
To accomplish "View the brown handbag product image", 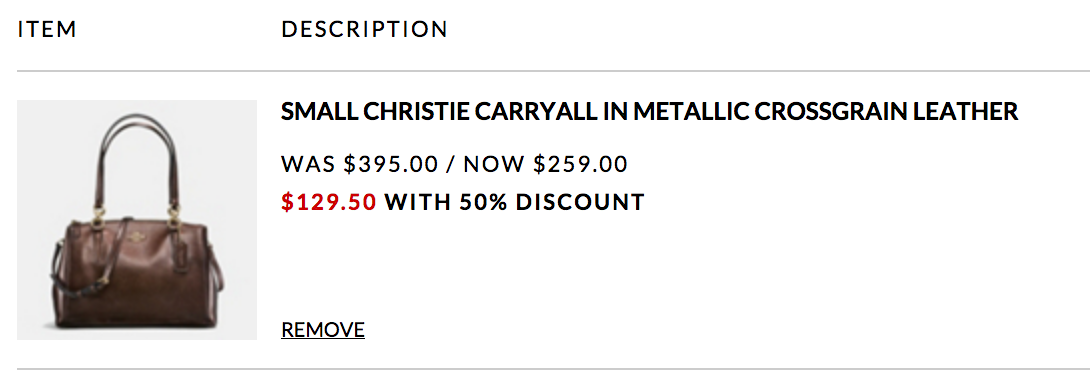I will tap(137, 220).
